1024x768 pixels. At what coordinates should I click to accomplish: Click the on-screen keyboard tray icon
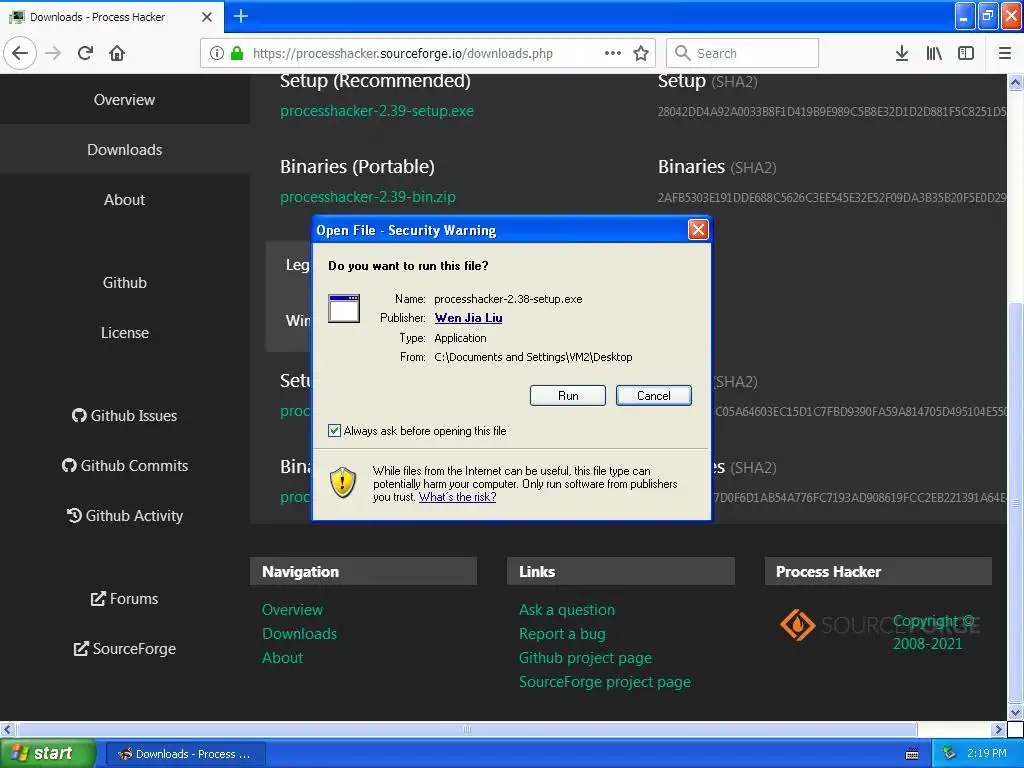(912, 754)
